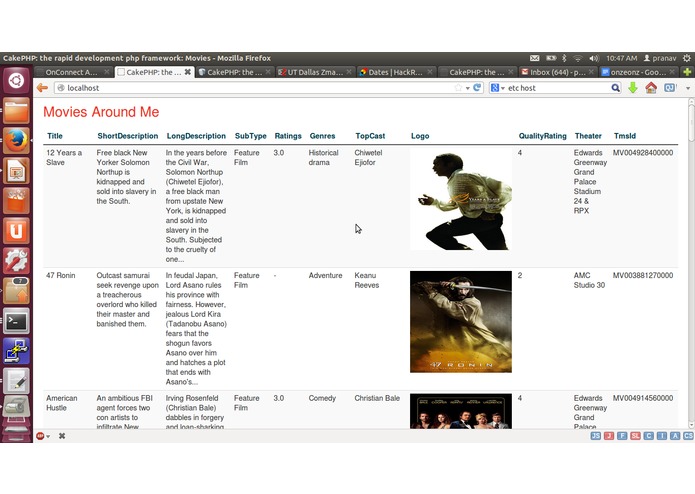The height and width of the screenshot is (494, 695).
Task: Open the volume indicator in top panel
Action: pyautogui.click(x=593, y=58)
